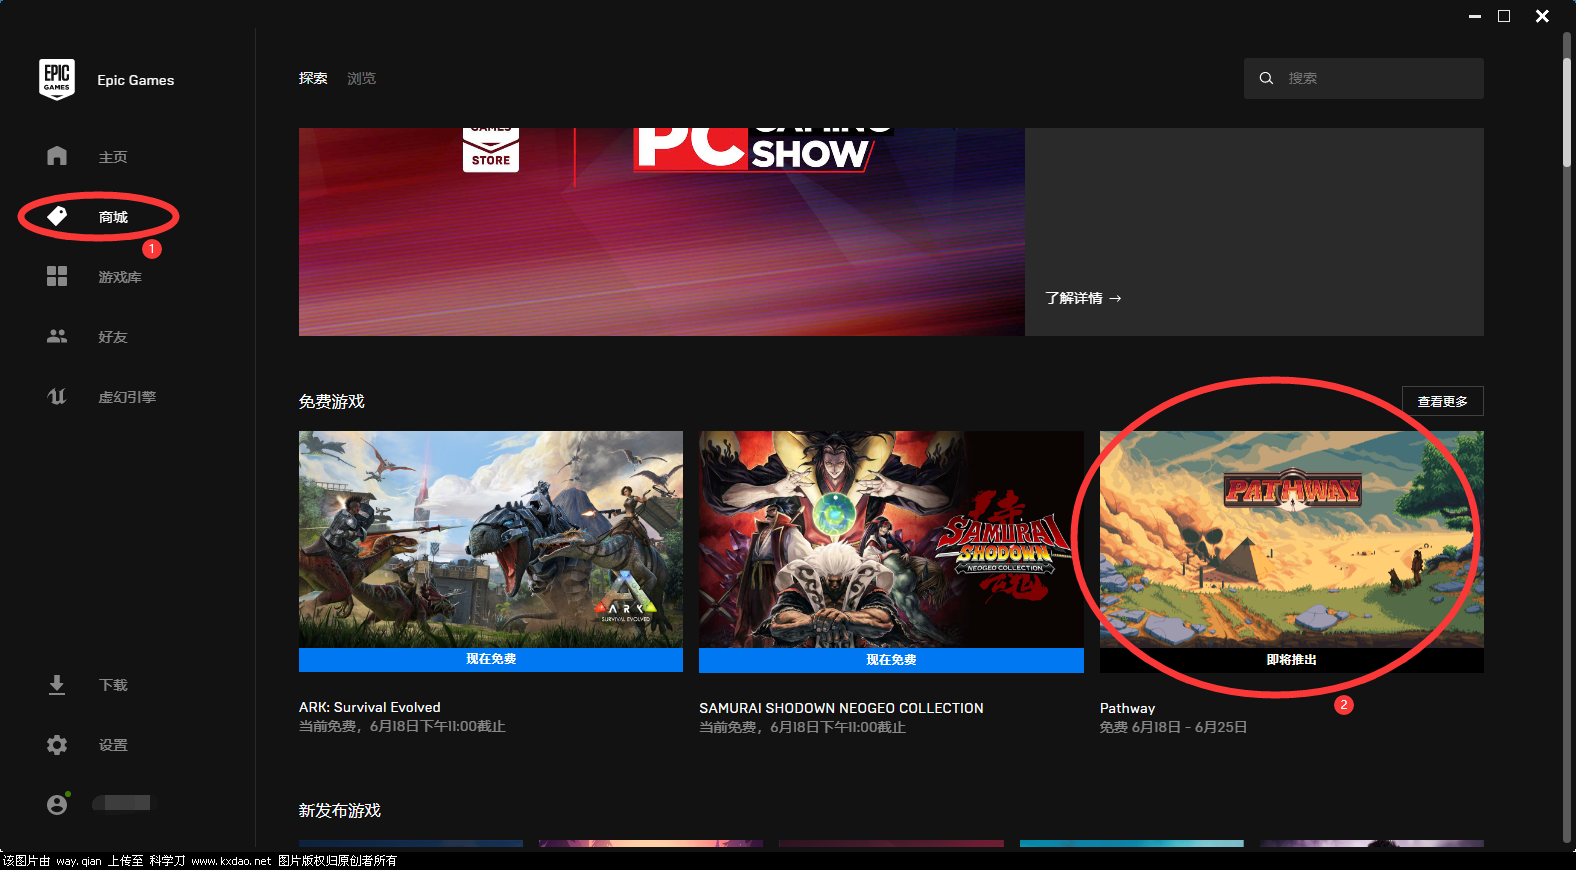Image resolution: width=1576 pixels, height=870 pixels.
Task: Click 现在免费 bar under ARK
Action: (x=491, y=659)
